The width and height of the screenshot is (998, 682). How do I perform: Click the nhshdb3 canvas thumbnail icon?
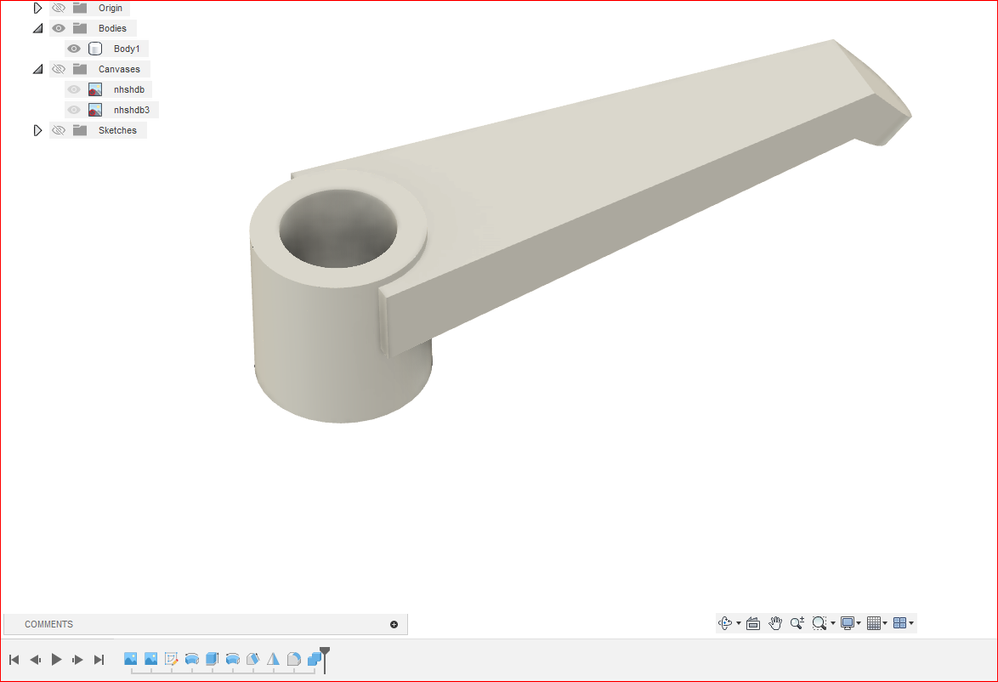point(93,109)
